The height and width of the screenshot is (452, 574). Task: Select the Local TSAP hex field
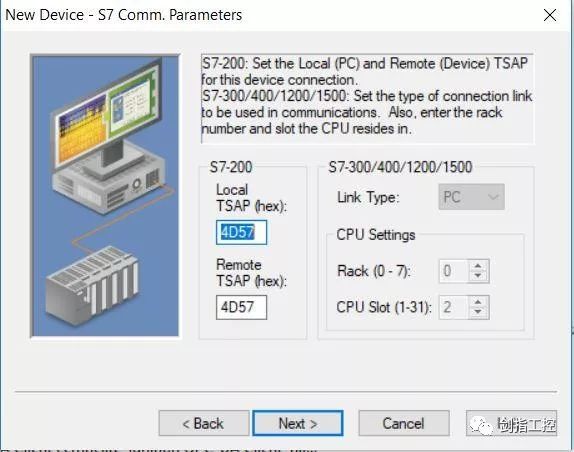tap(241, 232)
